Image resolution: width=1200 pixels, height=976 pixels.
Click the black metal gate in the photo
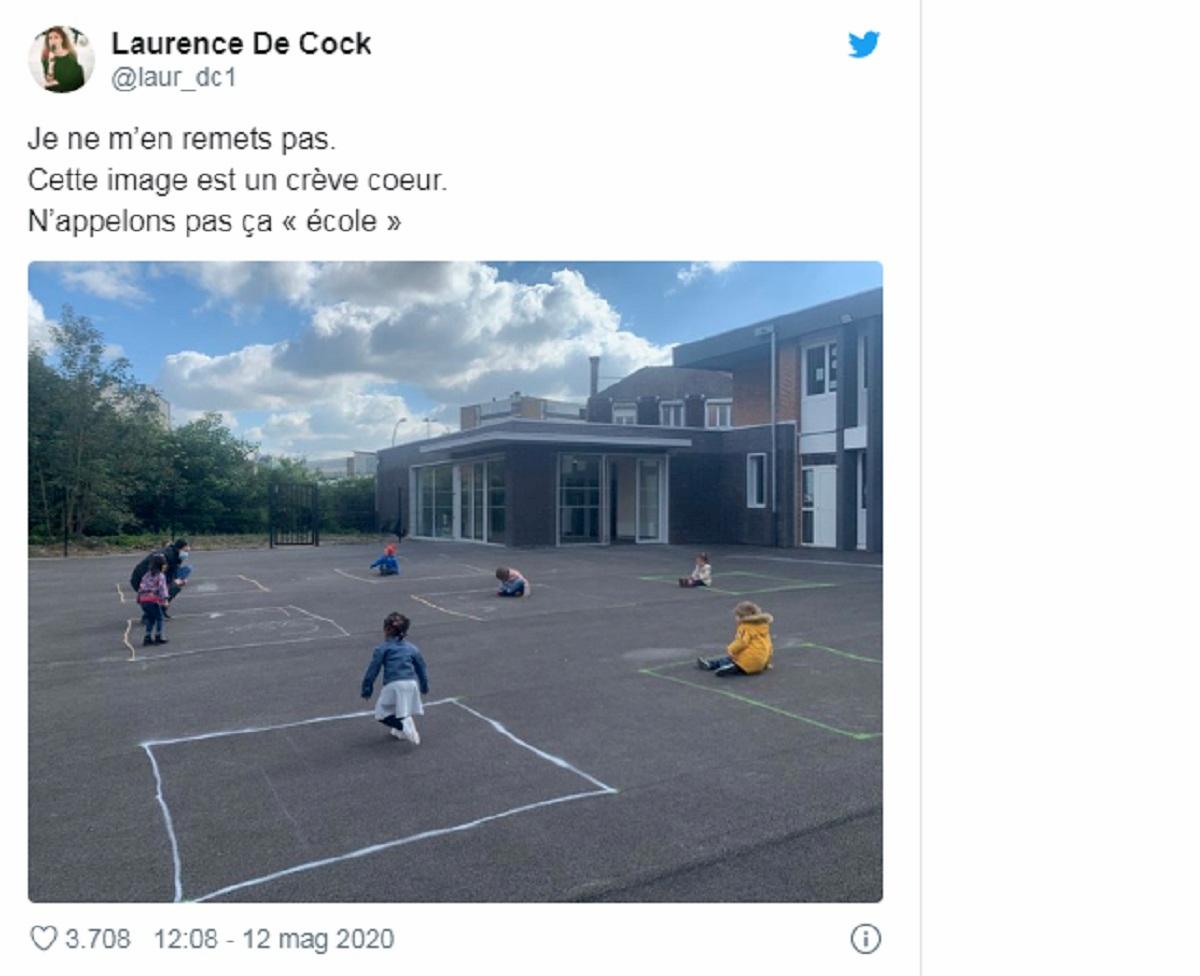293,514
